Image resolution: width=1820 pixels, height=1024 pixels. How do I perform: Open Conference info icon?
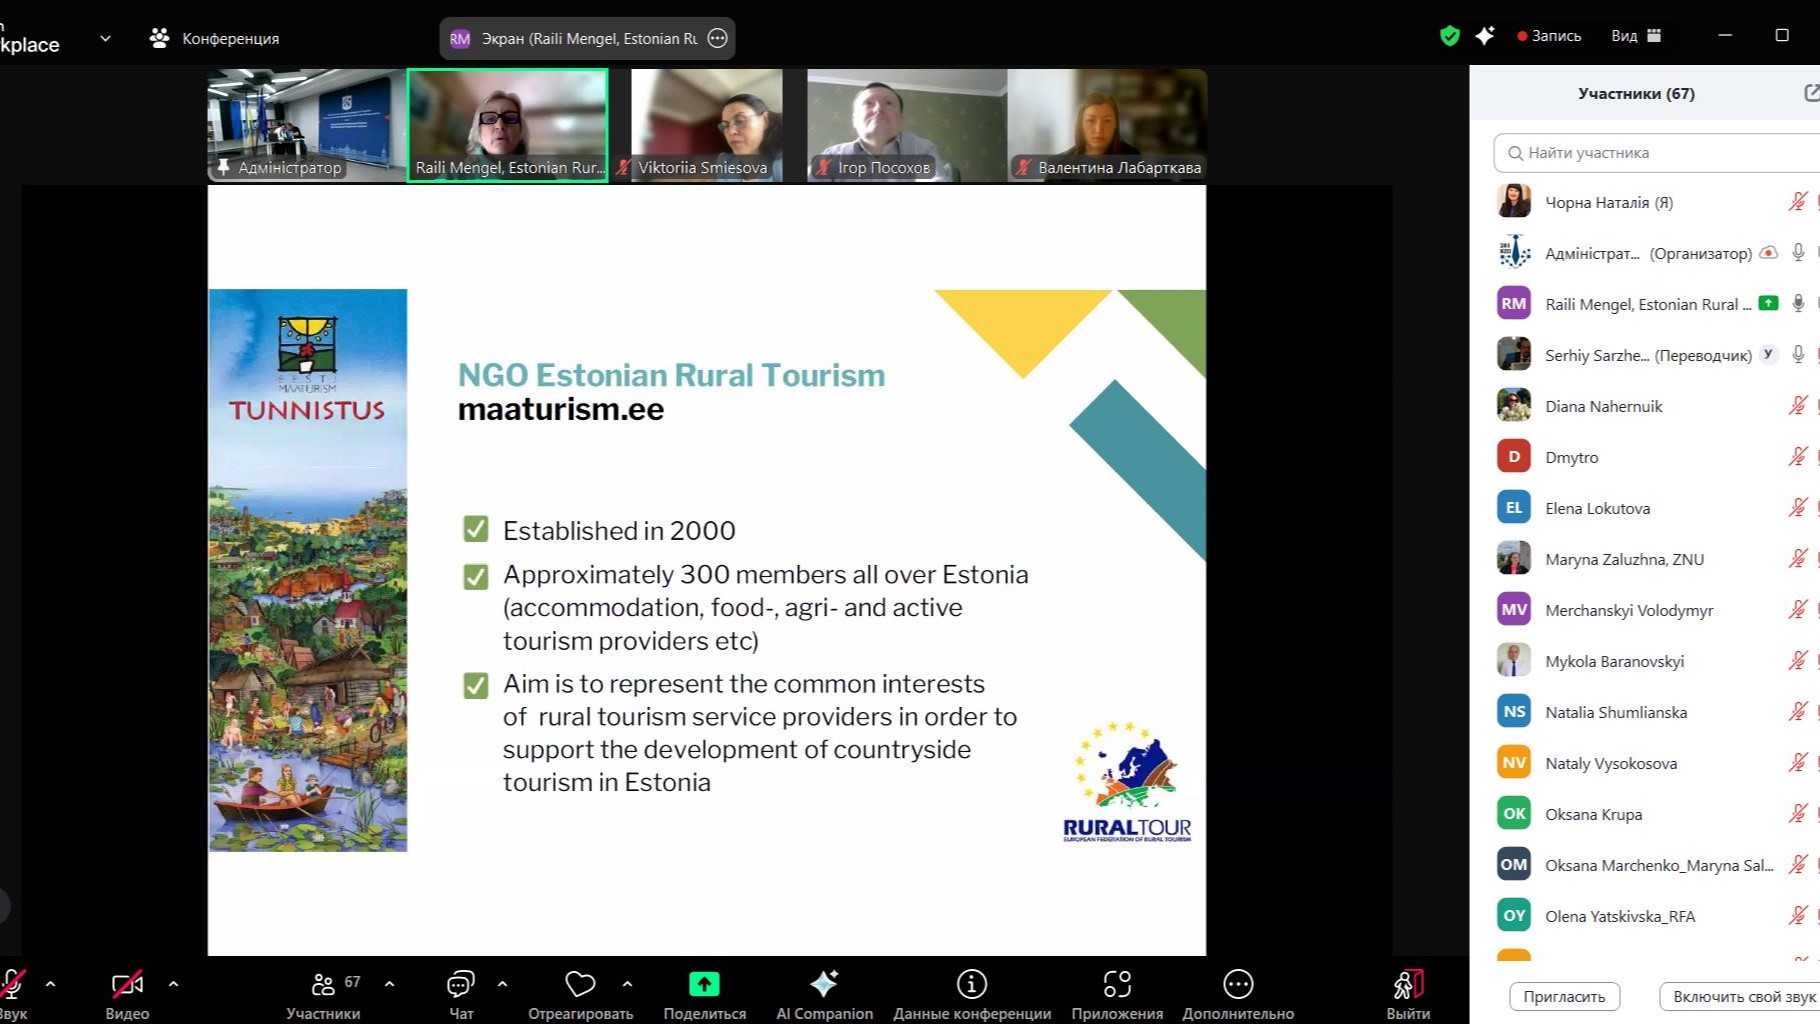[x=971, y=985]
